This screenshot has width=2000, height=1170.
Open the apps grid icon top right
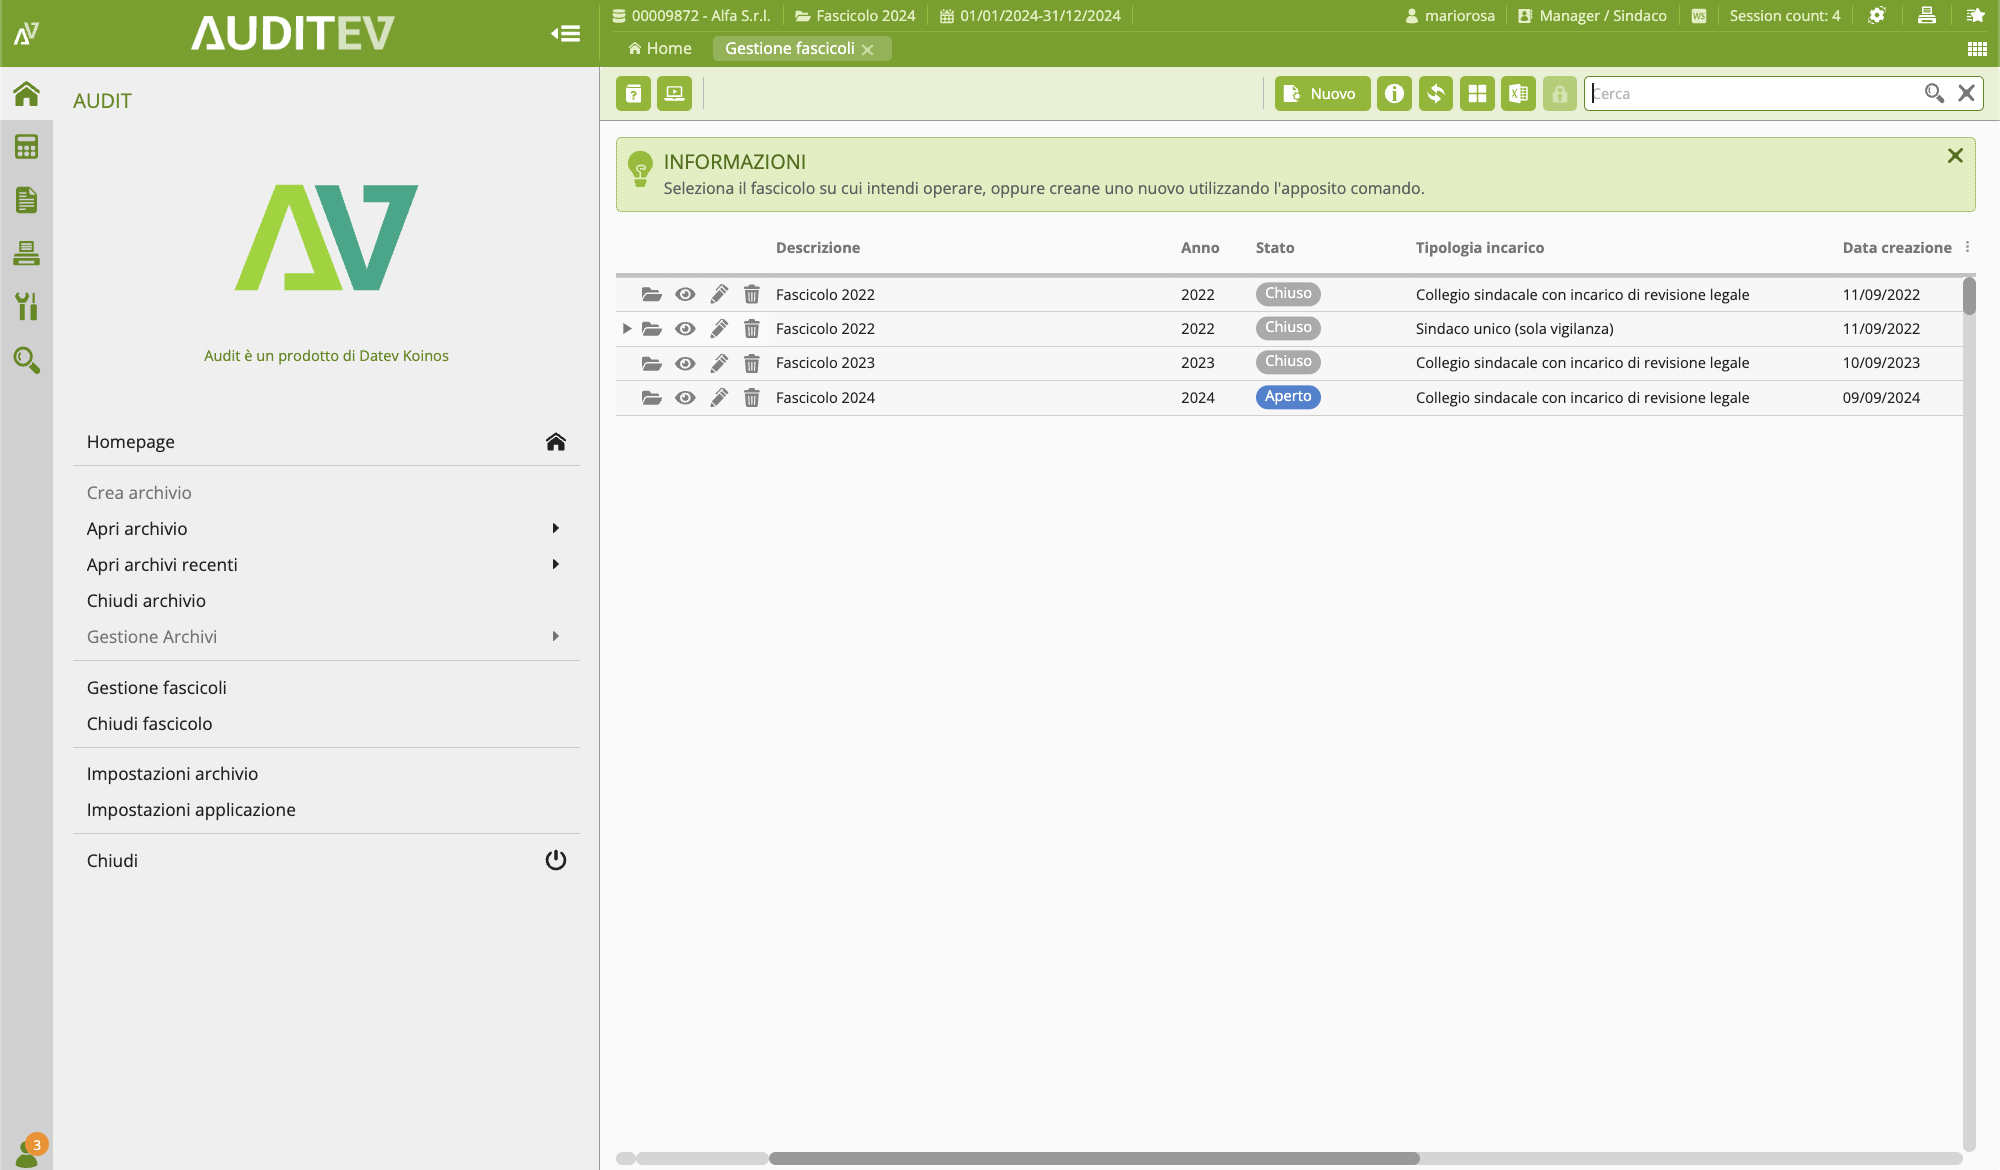click(1977, 49)
